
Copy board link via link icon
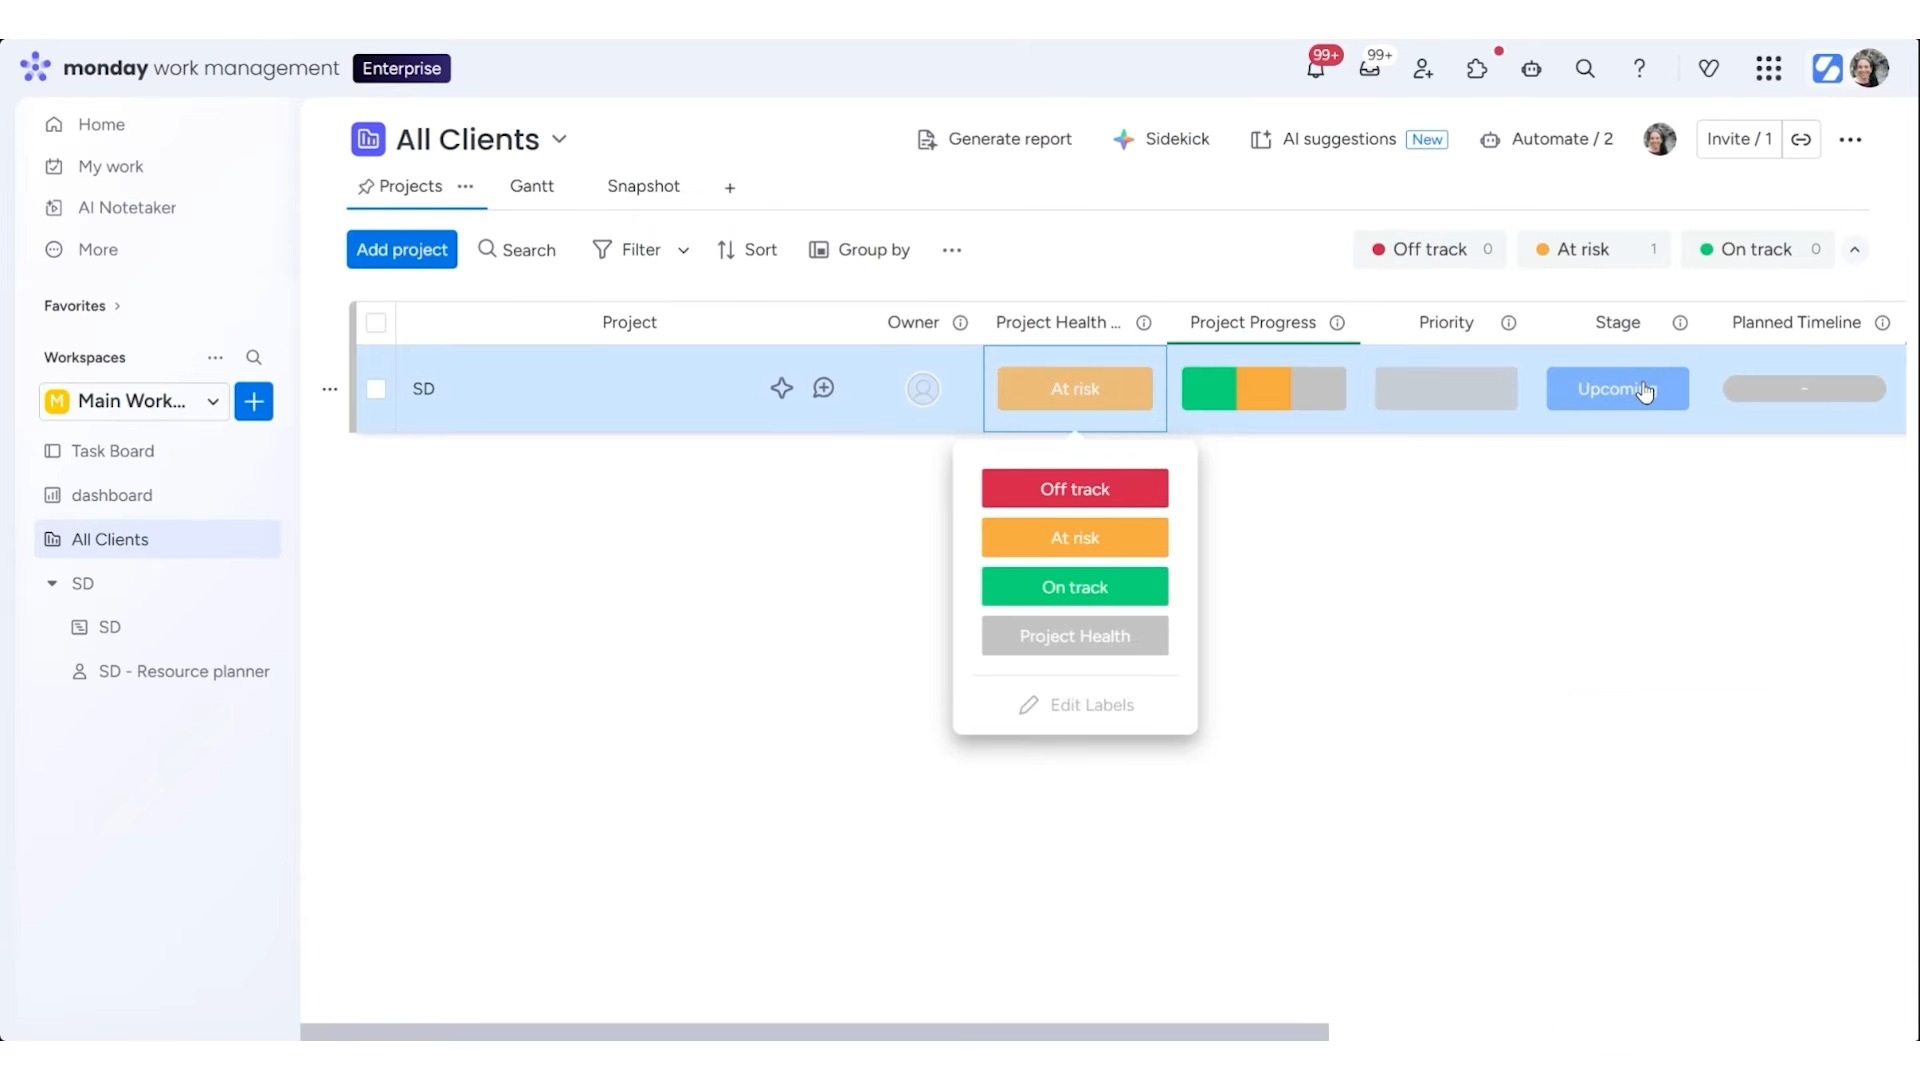[1801, 140]
